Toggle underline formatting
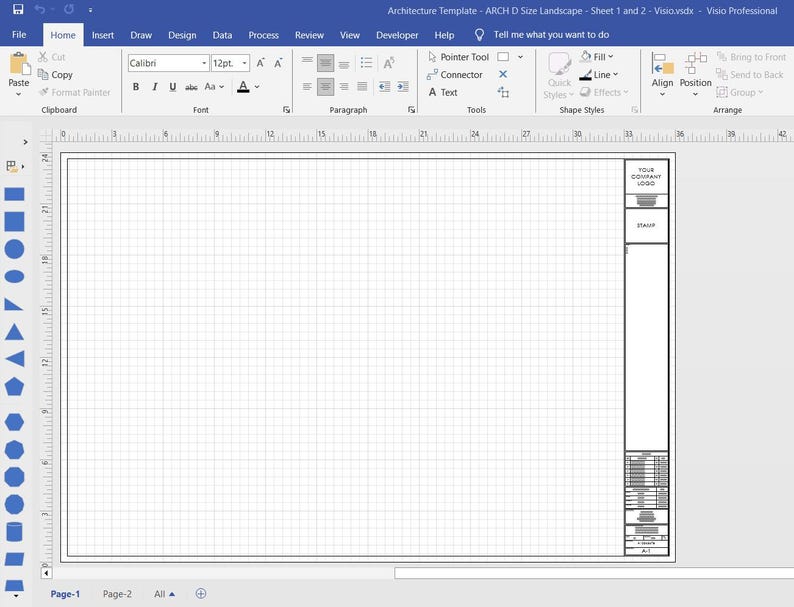This screenshot has height=607, width=794. (x=173, y=87)
